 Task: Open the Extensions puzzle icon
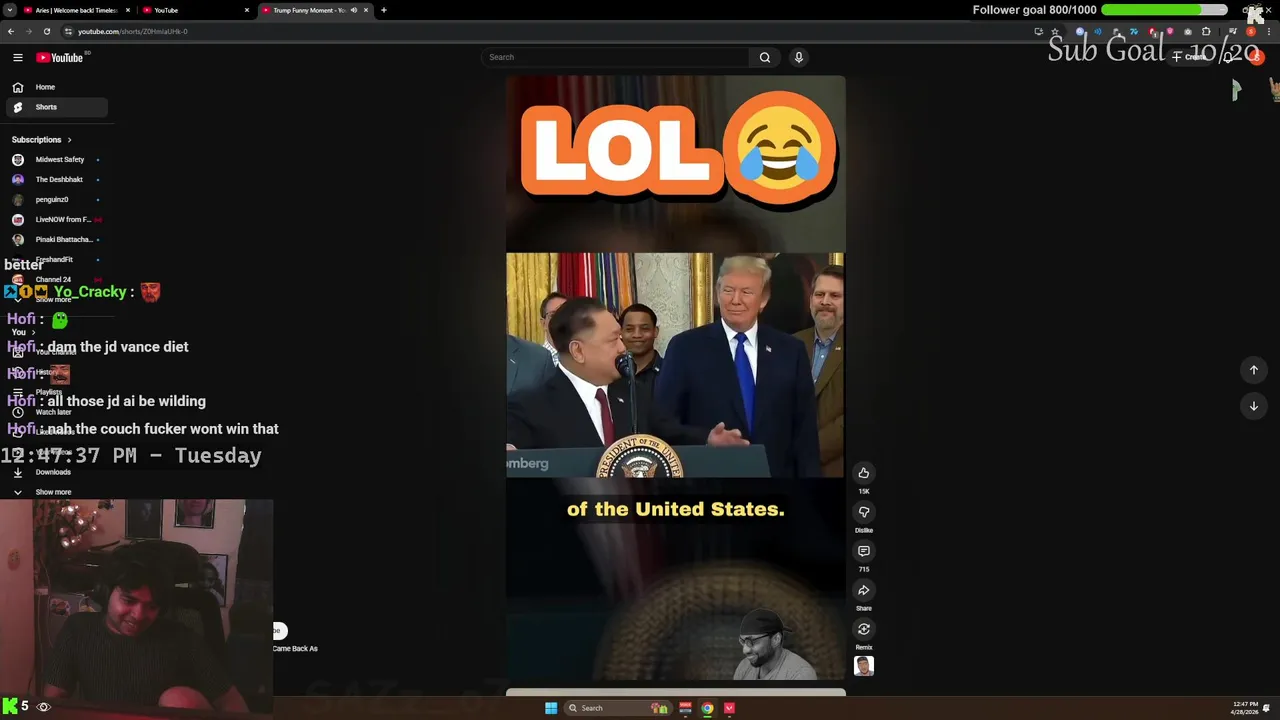pyautogui.click(x=1206, y=31)
